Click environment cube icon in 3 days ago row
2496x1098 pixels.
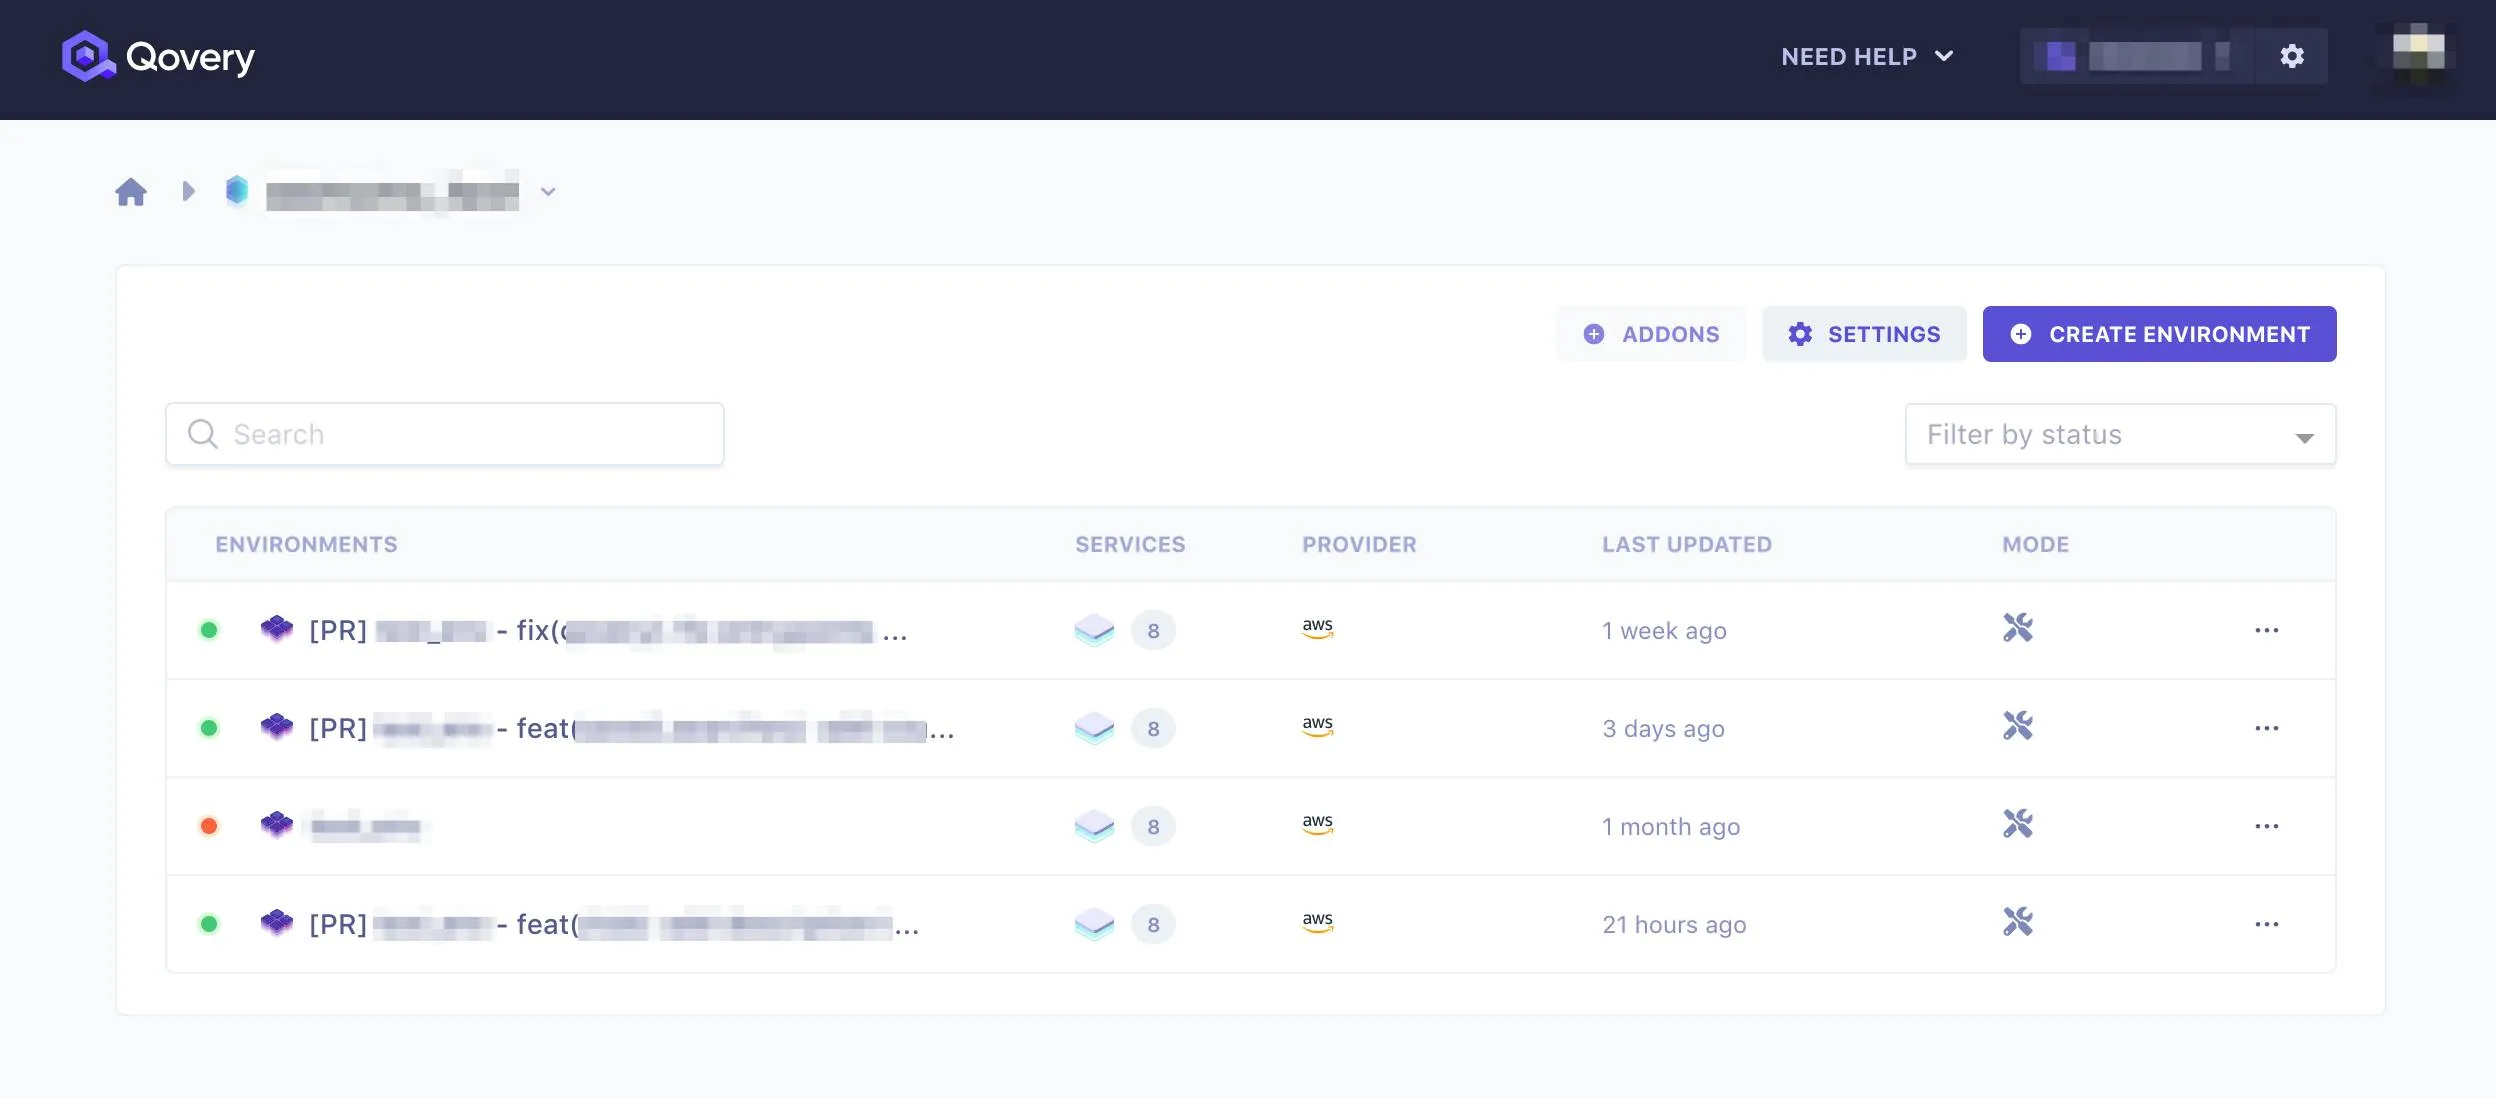pyautogui.click(x=277, y=726)
